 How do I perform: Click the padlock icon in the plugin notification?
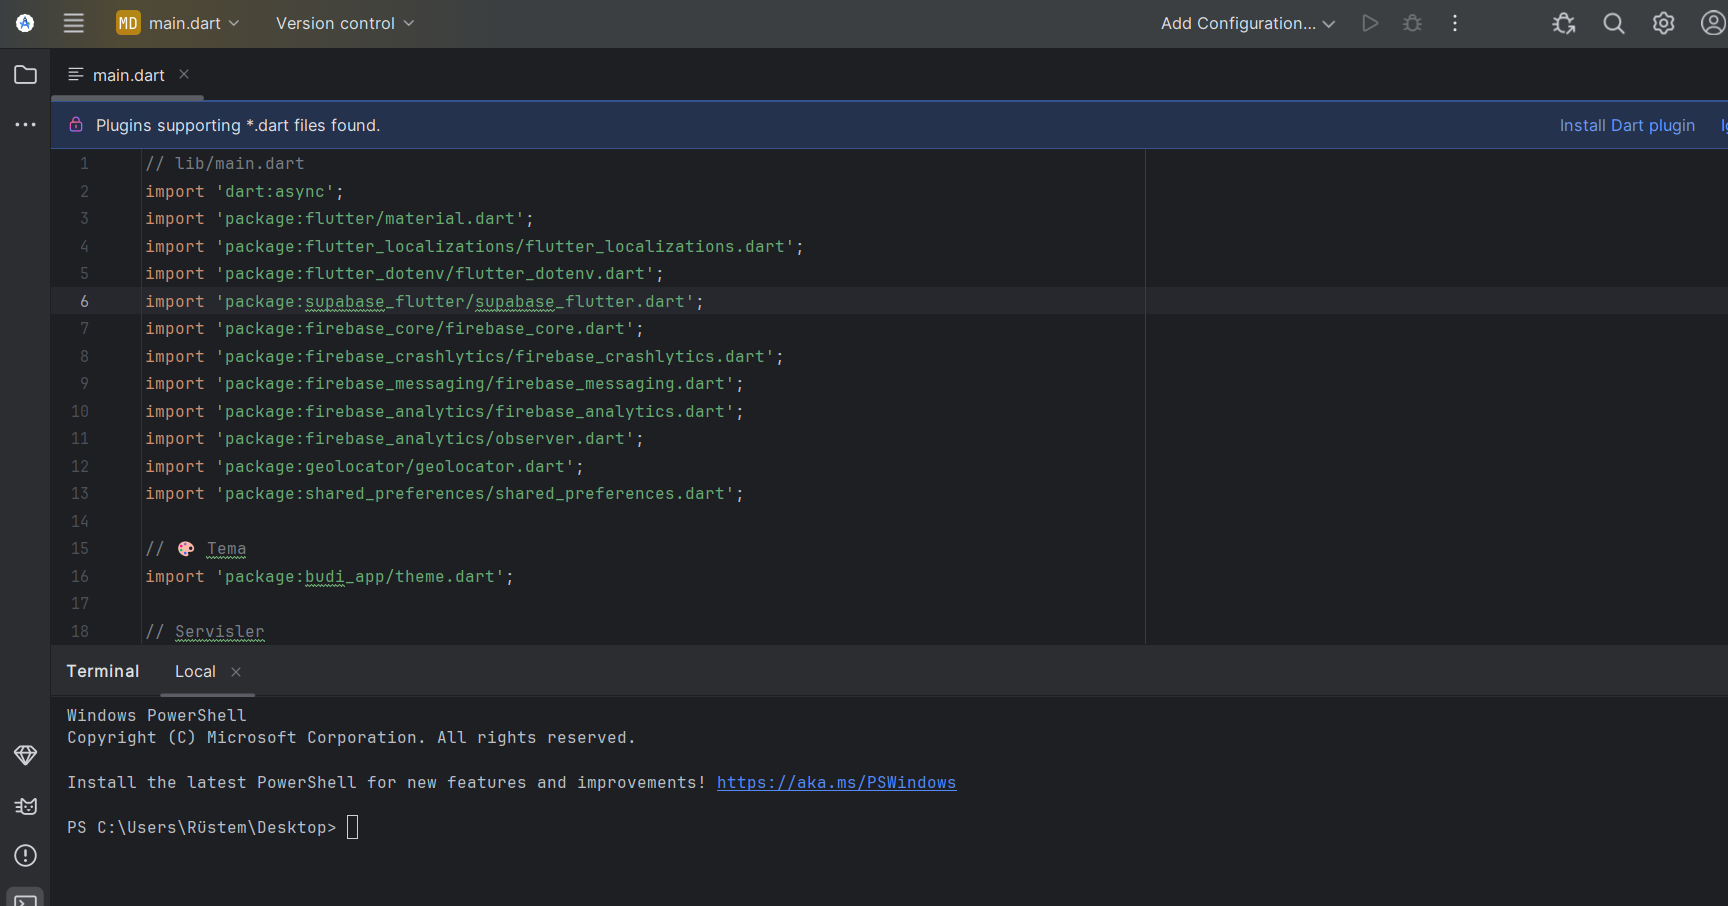click(x=76, y=125)
